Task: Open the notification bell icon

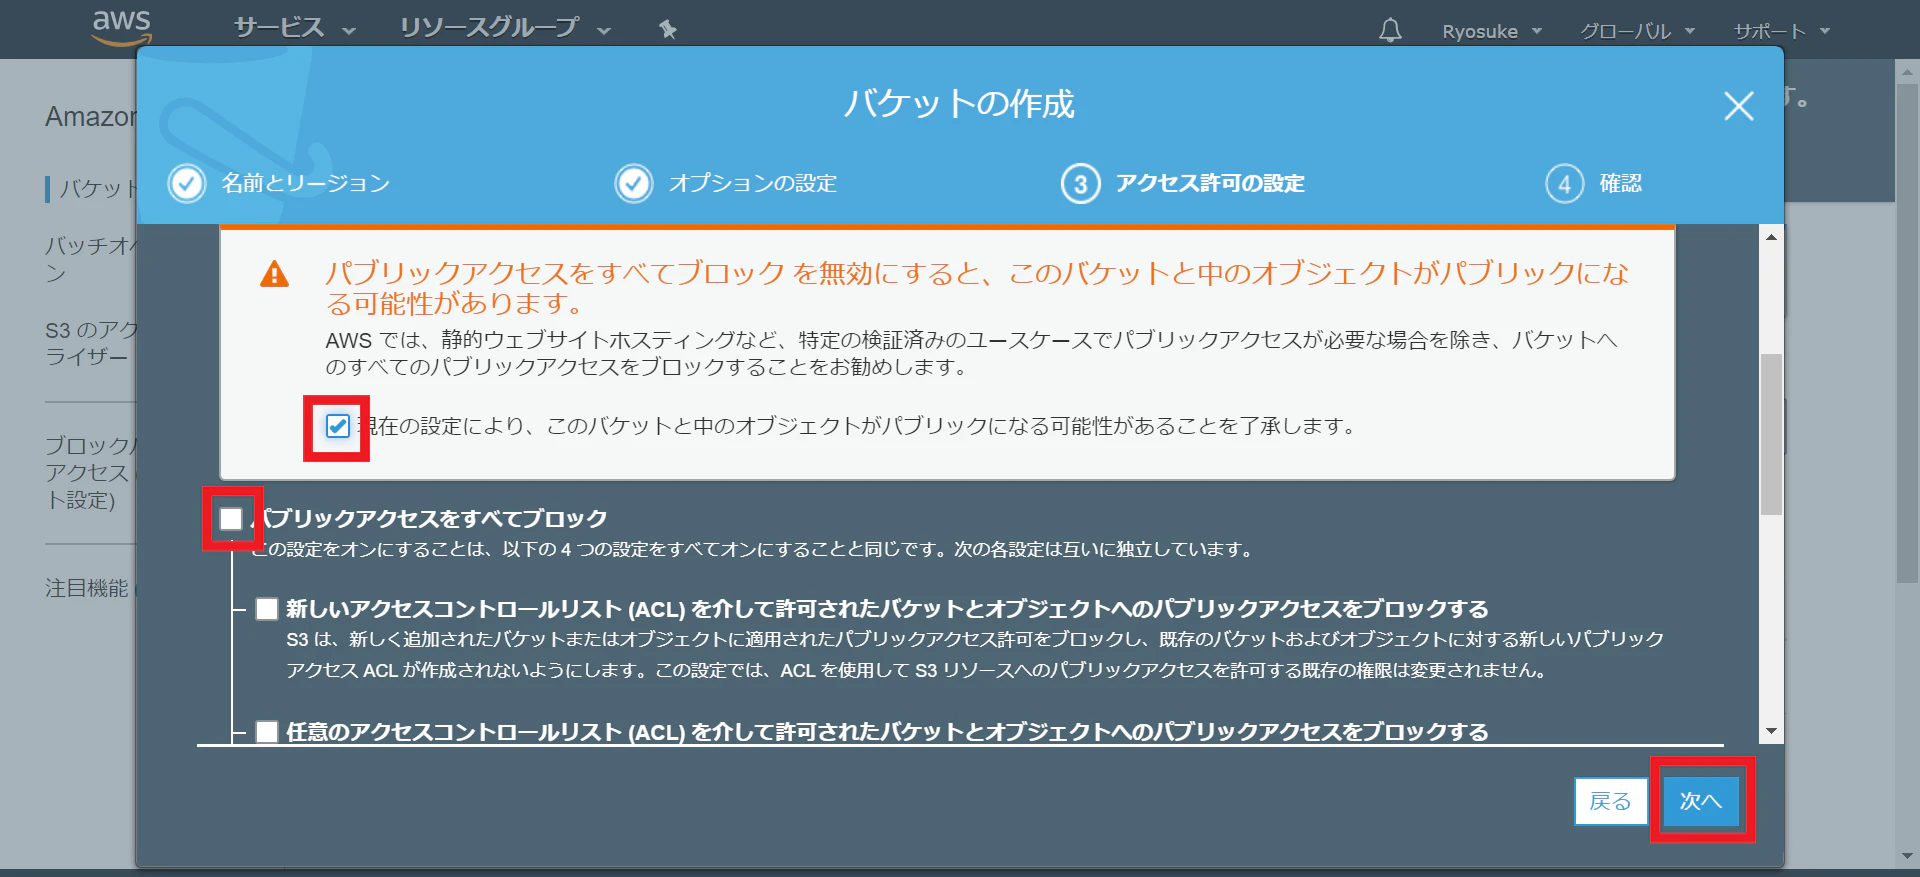Action: pos(1390,30)
